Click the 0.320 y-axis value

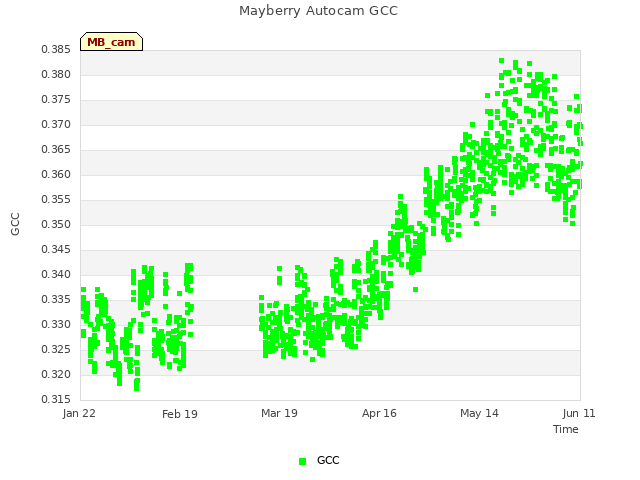56,374
